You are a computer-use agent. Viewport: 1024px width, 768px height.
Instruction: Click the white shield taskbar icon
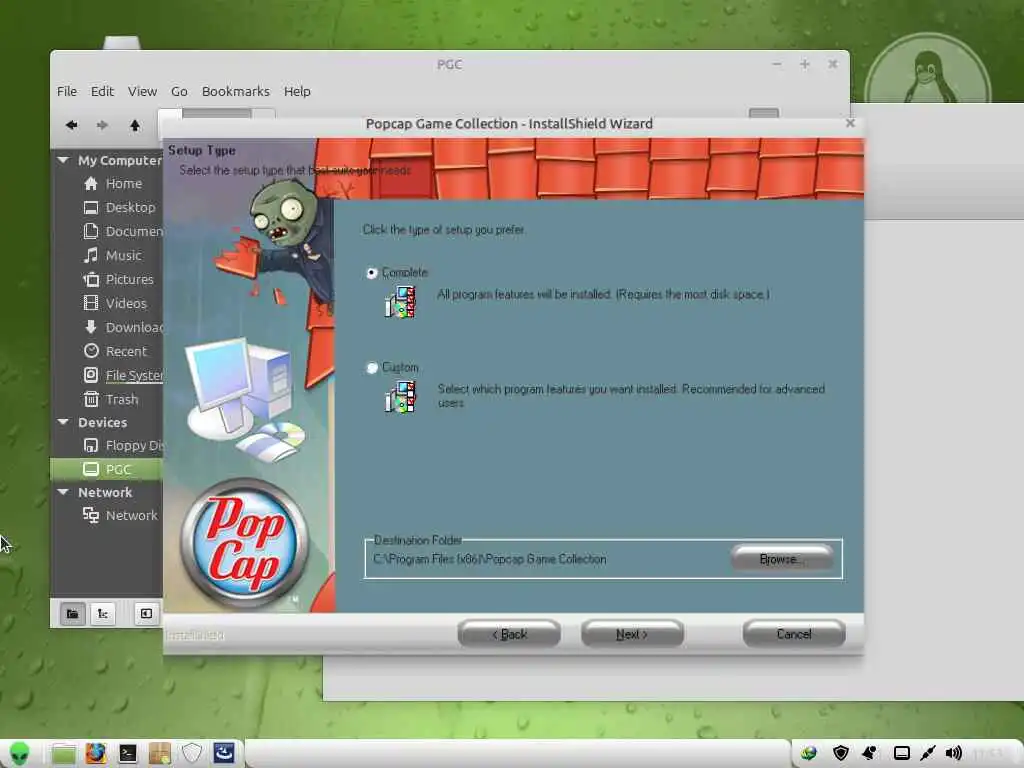click(x=191, y=754)
